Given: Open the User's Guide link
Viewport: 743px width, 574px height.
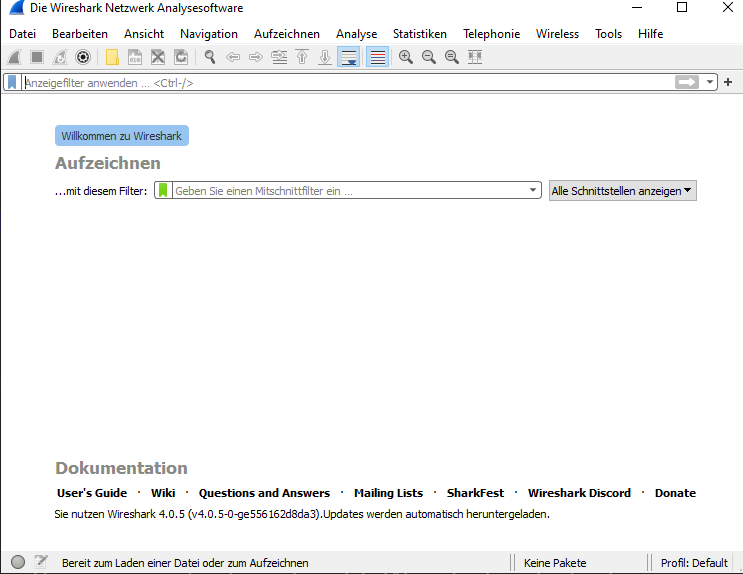Looking at the screenshot, I should 92,493.
